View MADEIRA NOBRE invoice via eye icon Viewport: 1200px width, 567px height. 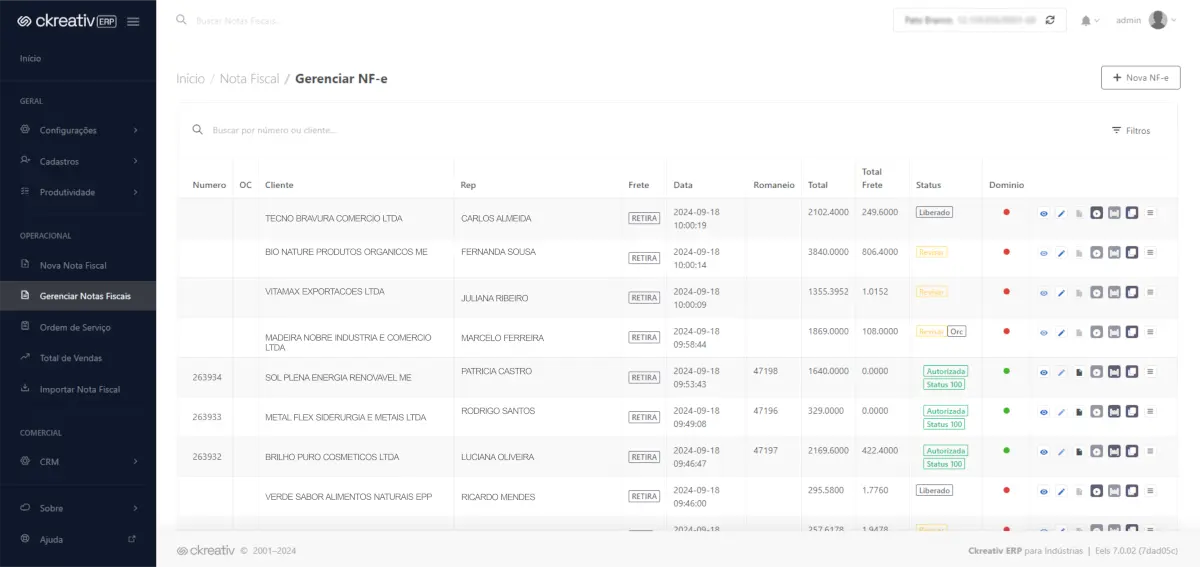tap(1043, 332)
